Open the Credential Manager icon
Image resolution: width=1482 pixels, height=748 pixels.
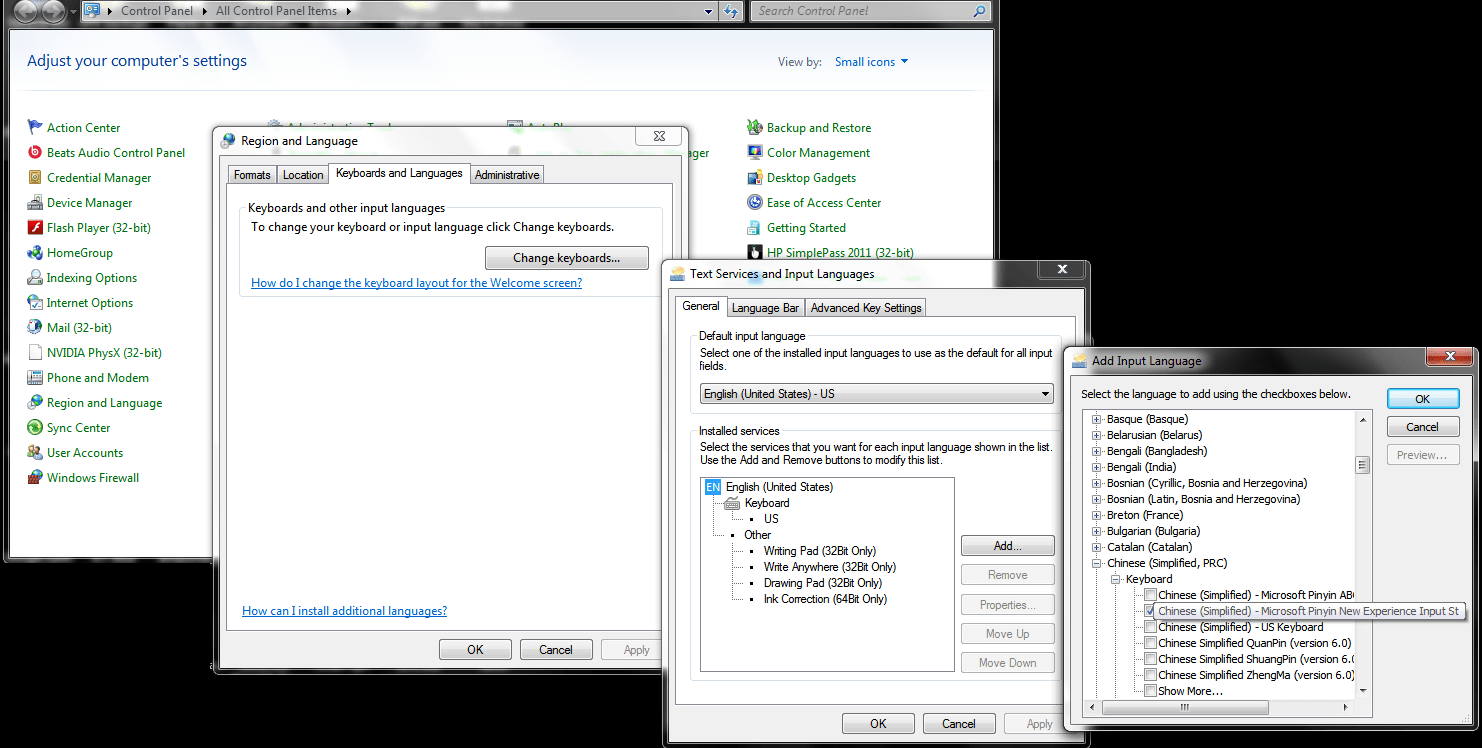36,178
